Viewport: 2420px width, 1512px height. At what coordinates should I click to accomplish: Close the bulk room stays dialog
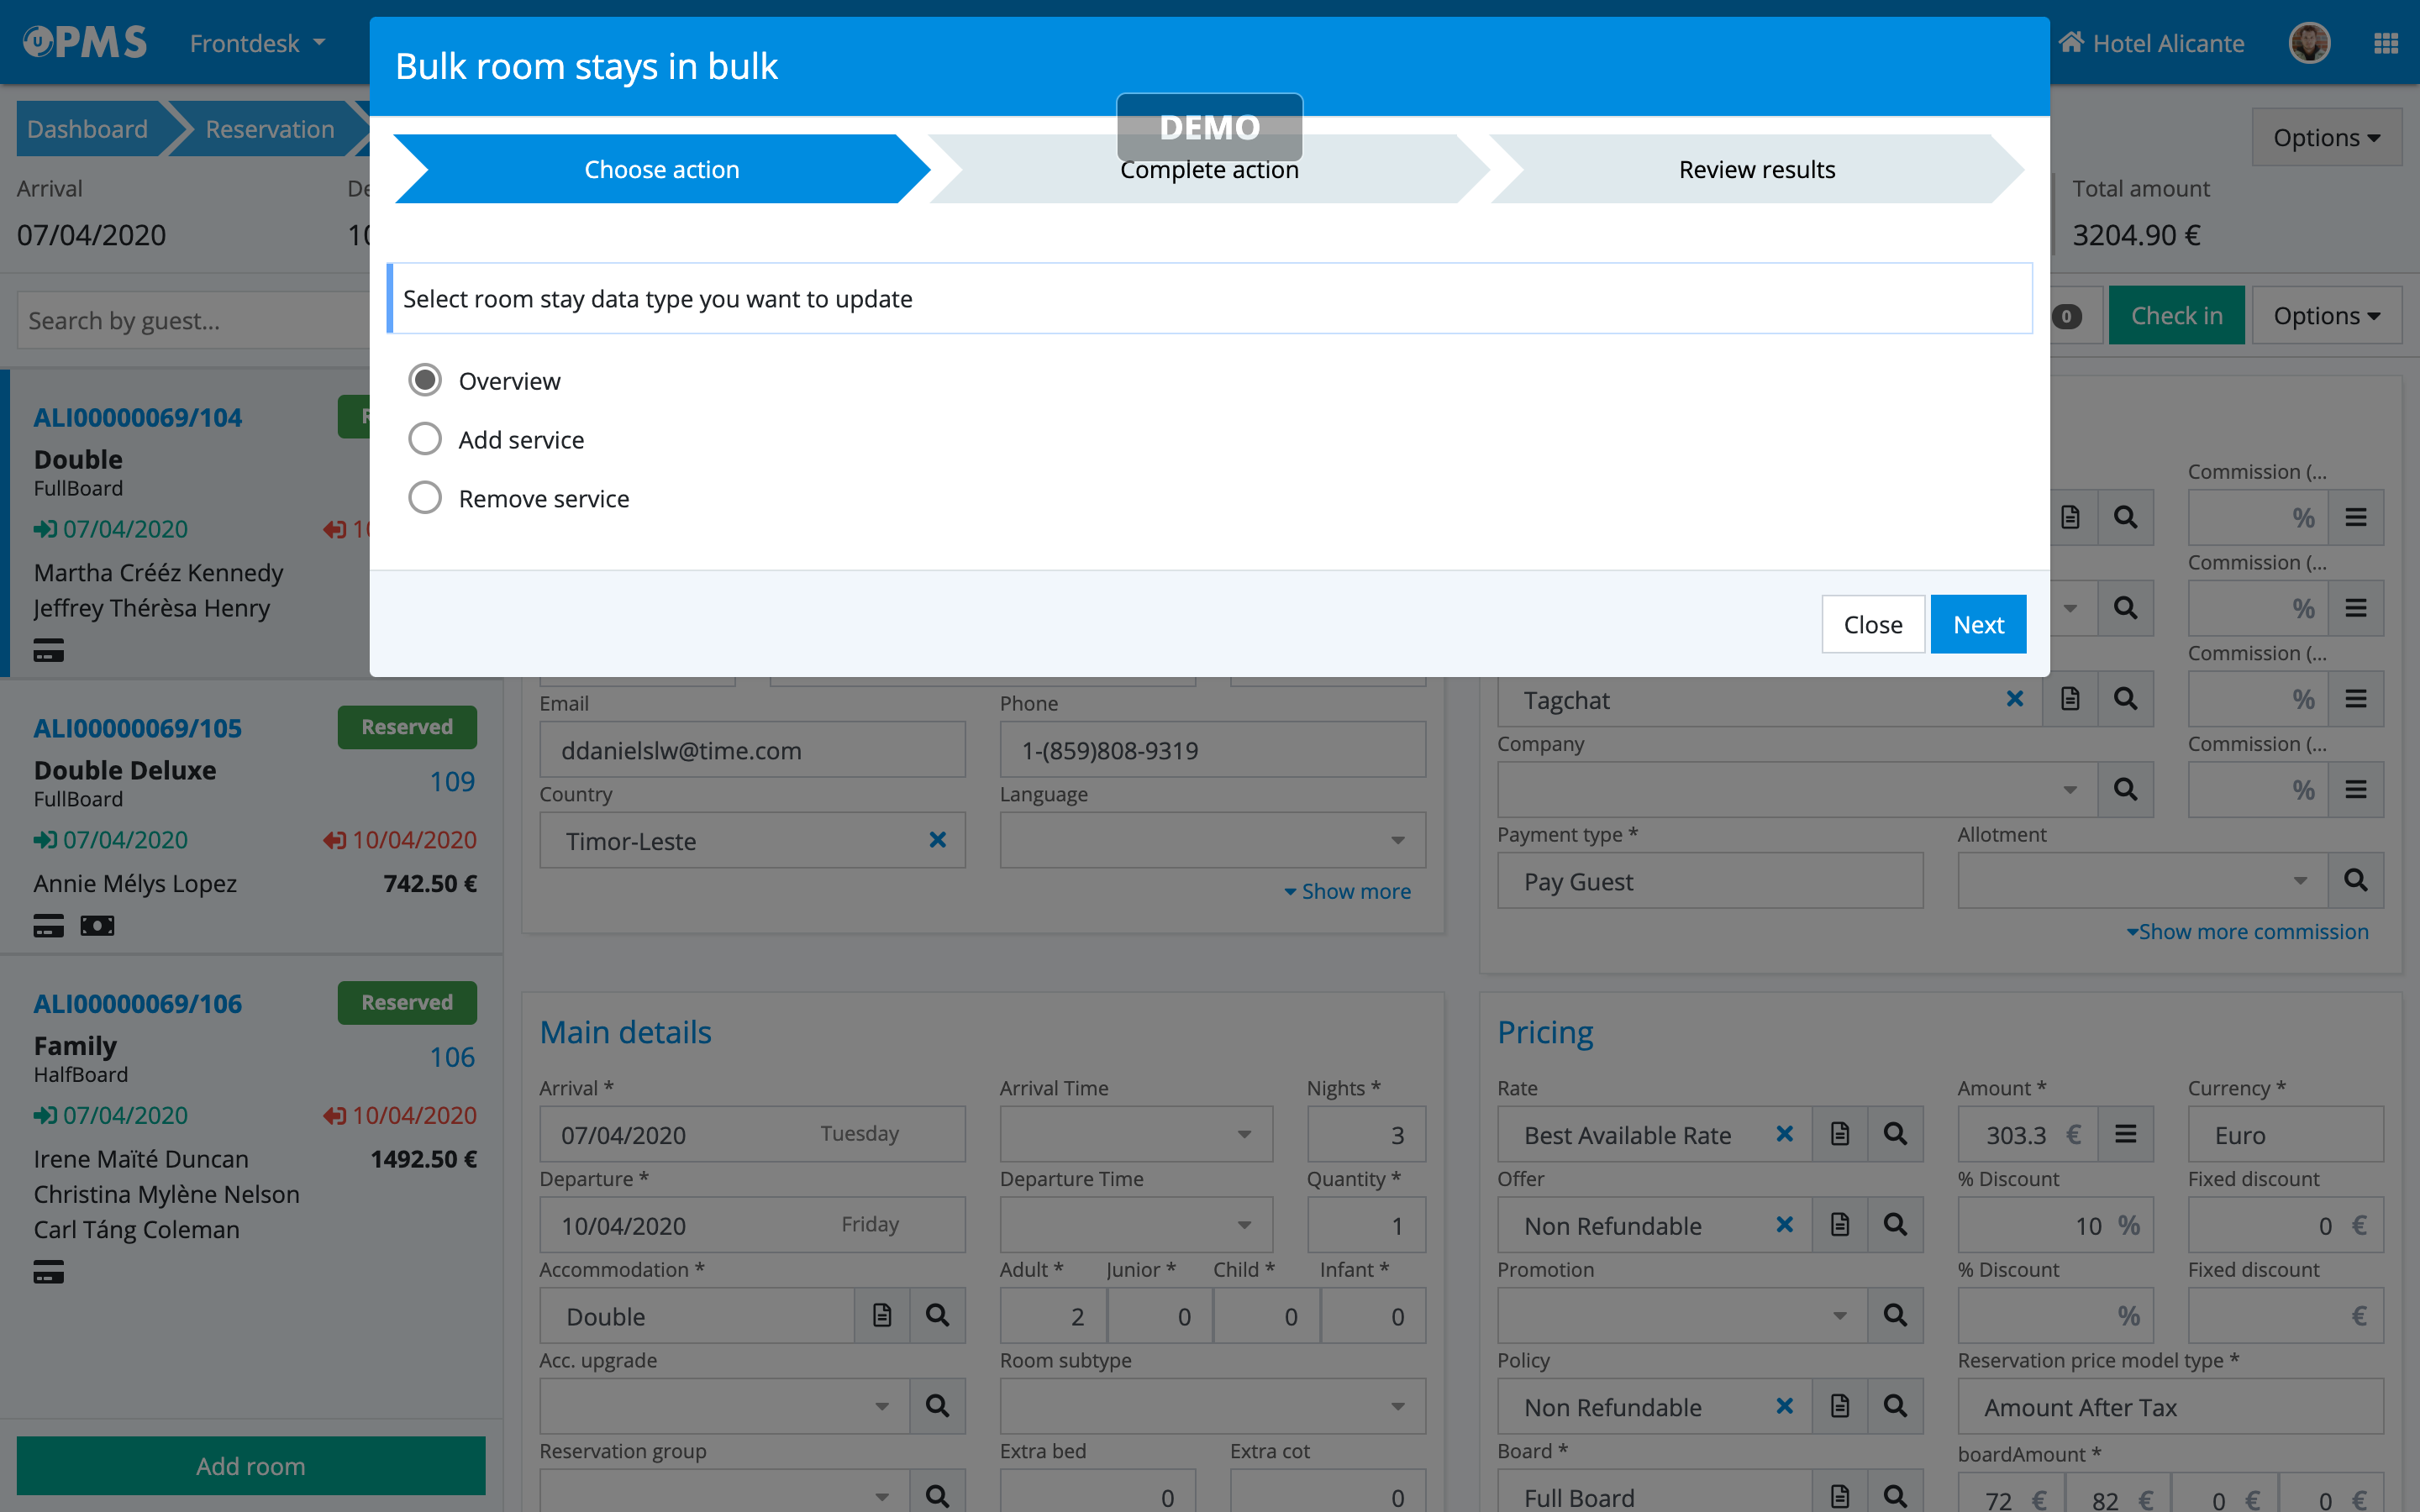pos(1872,624)
